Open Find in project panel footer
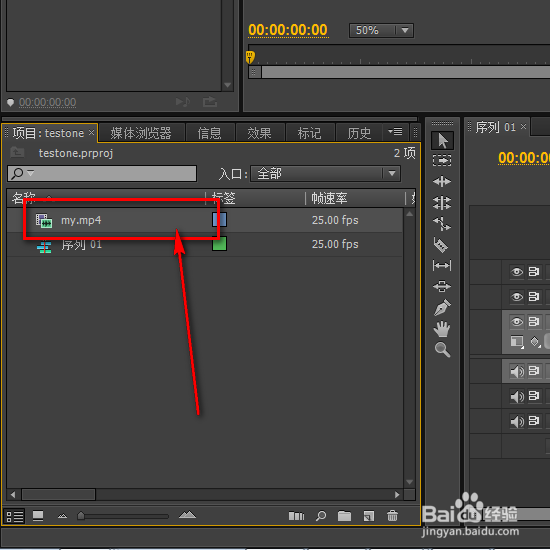Screen dimensions: 550x550 pyautogui.click(x=321, y=516)
